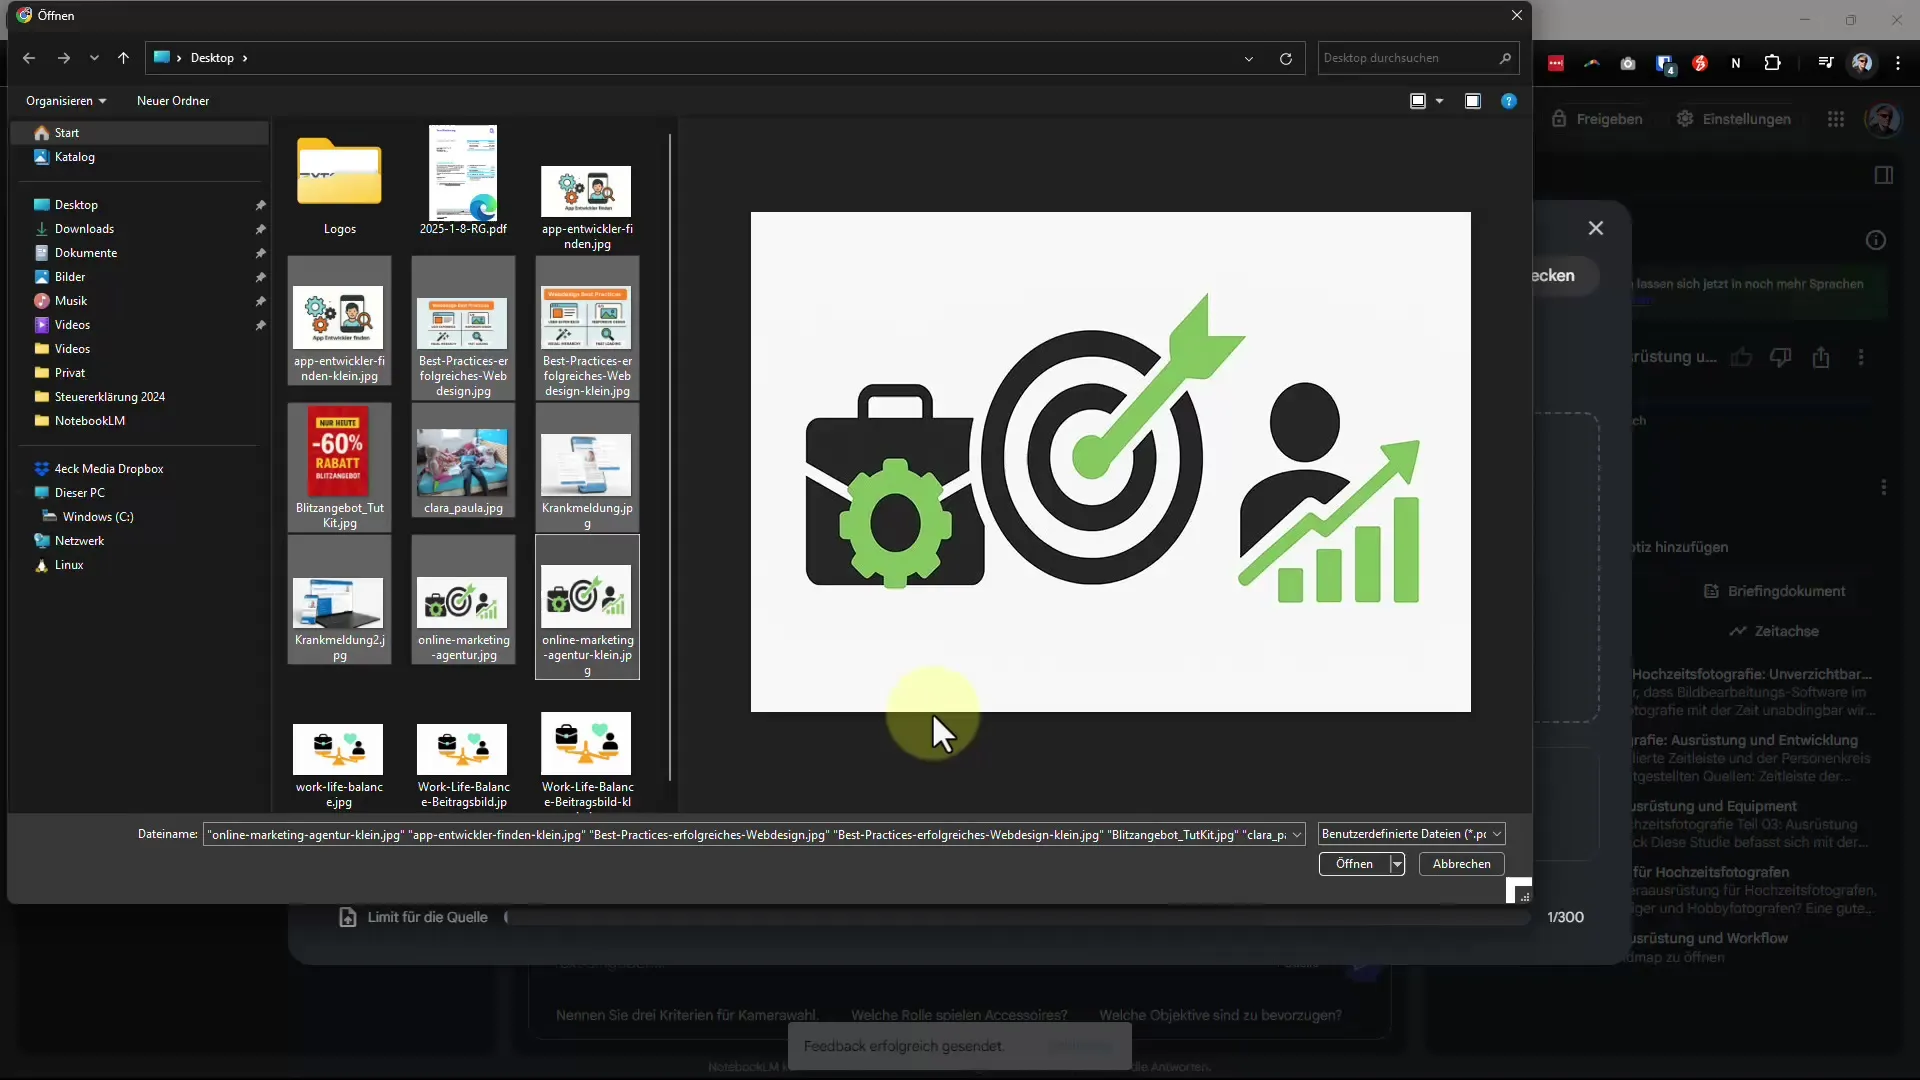Toggle the preview pane
Image resolution: width=1920 pixels, height=1080 pixels.
tap(1473, 101)
